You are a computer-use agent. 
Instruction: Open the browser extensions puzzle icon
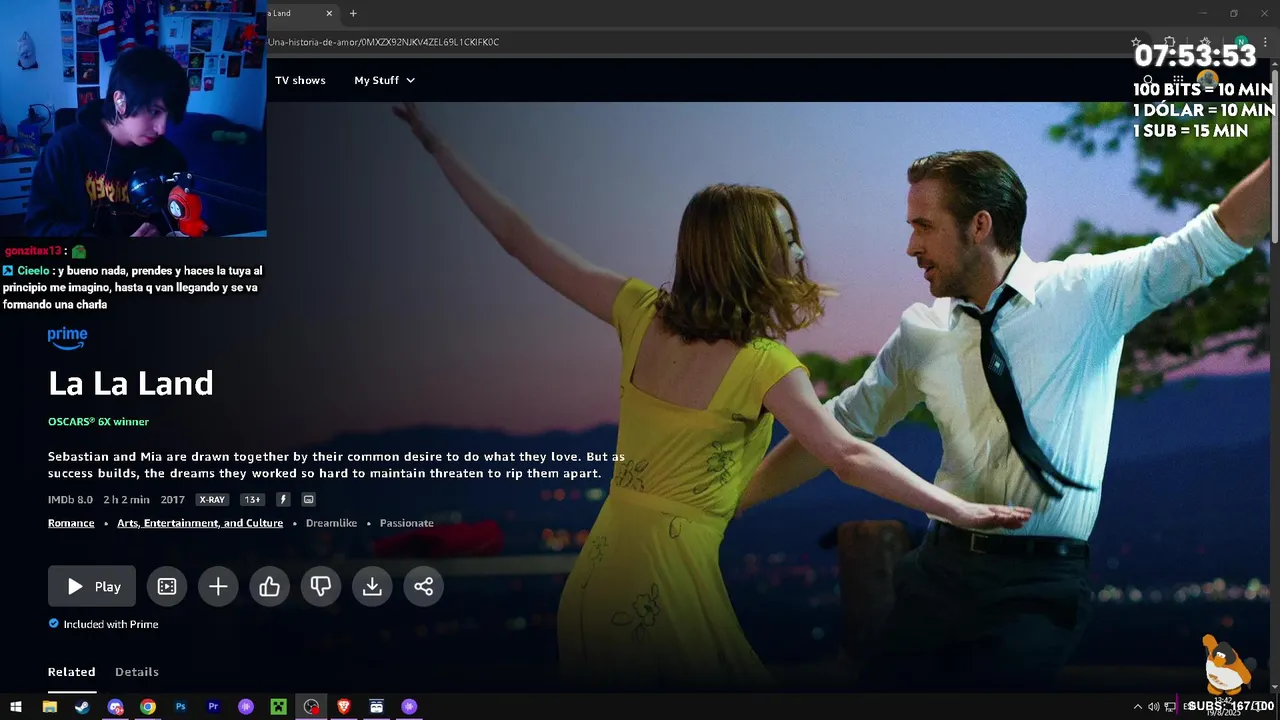[1170, 42]
